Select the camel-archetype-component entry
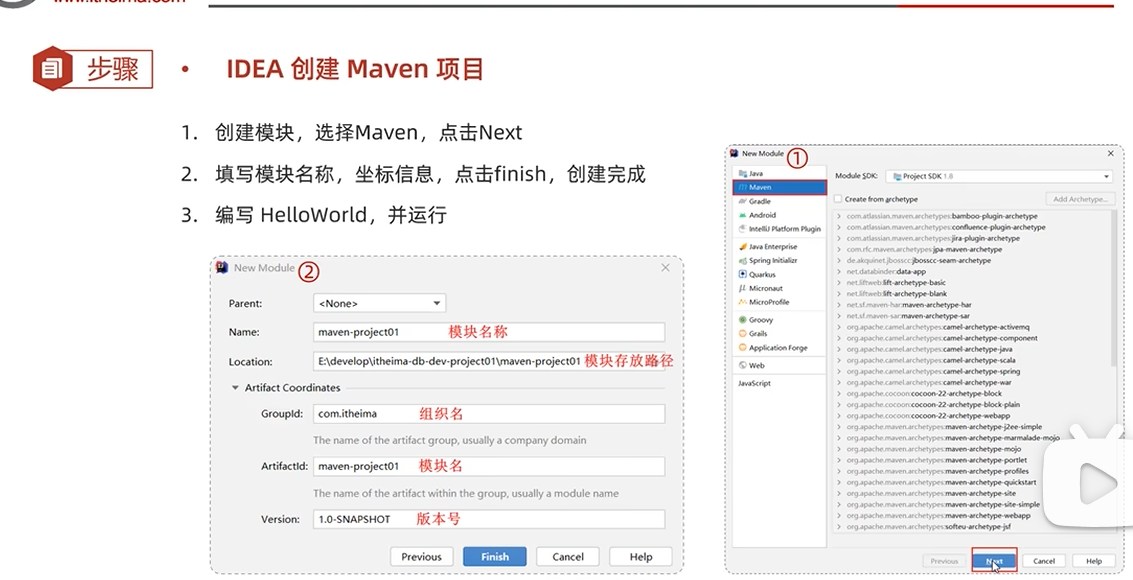Image resolution: width=1133 pixels, height=580 pixels. tap(942, 338)
